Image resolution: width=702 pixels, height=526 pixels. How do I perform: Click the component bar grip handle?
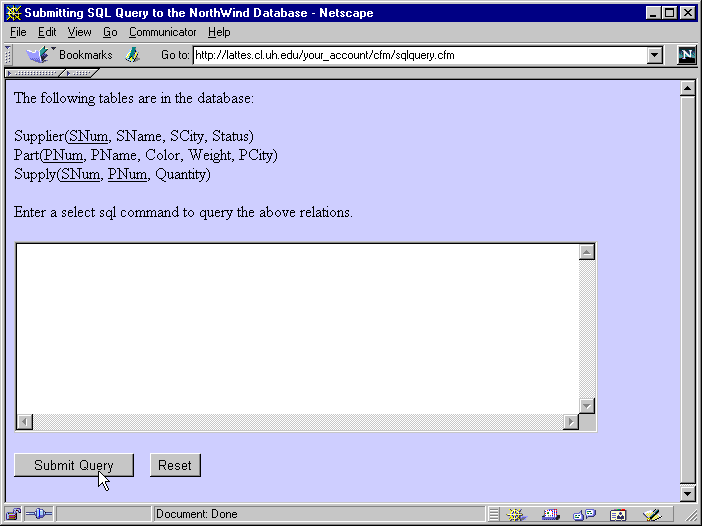point(493,514)
